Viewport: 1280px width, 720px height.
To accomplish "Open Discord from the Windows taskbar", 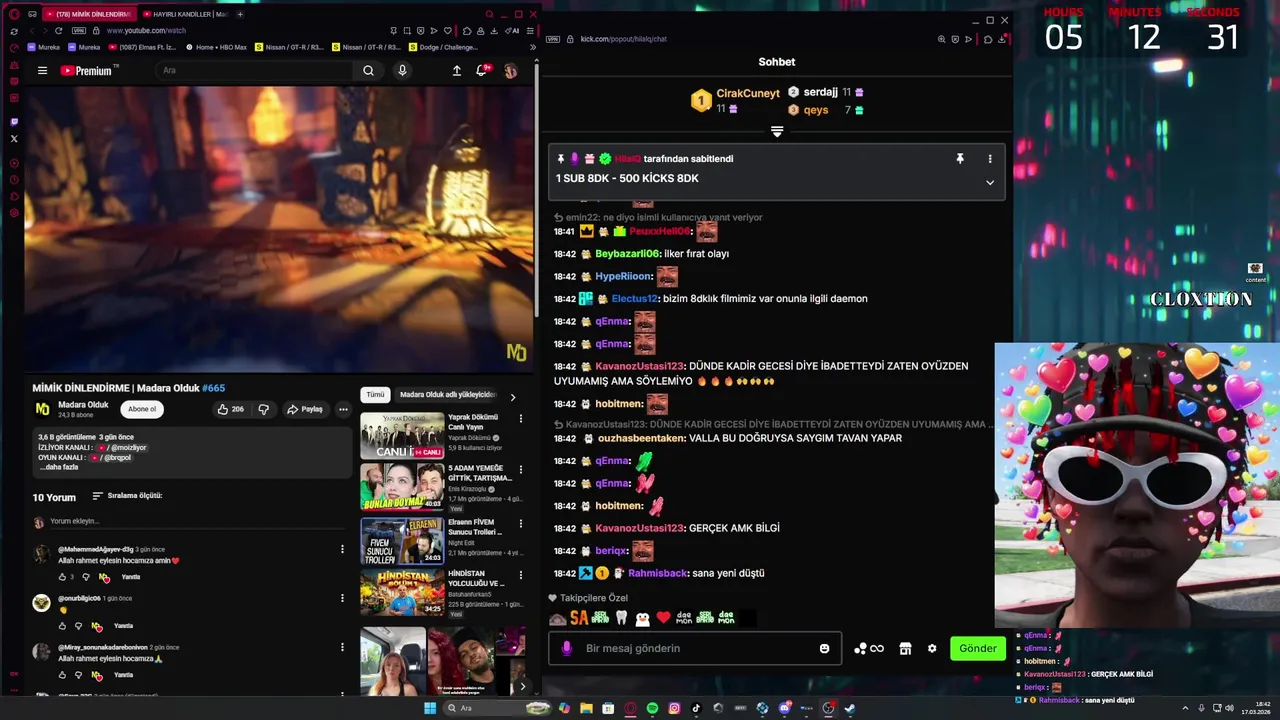I will coord(785,708).
